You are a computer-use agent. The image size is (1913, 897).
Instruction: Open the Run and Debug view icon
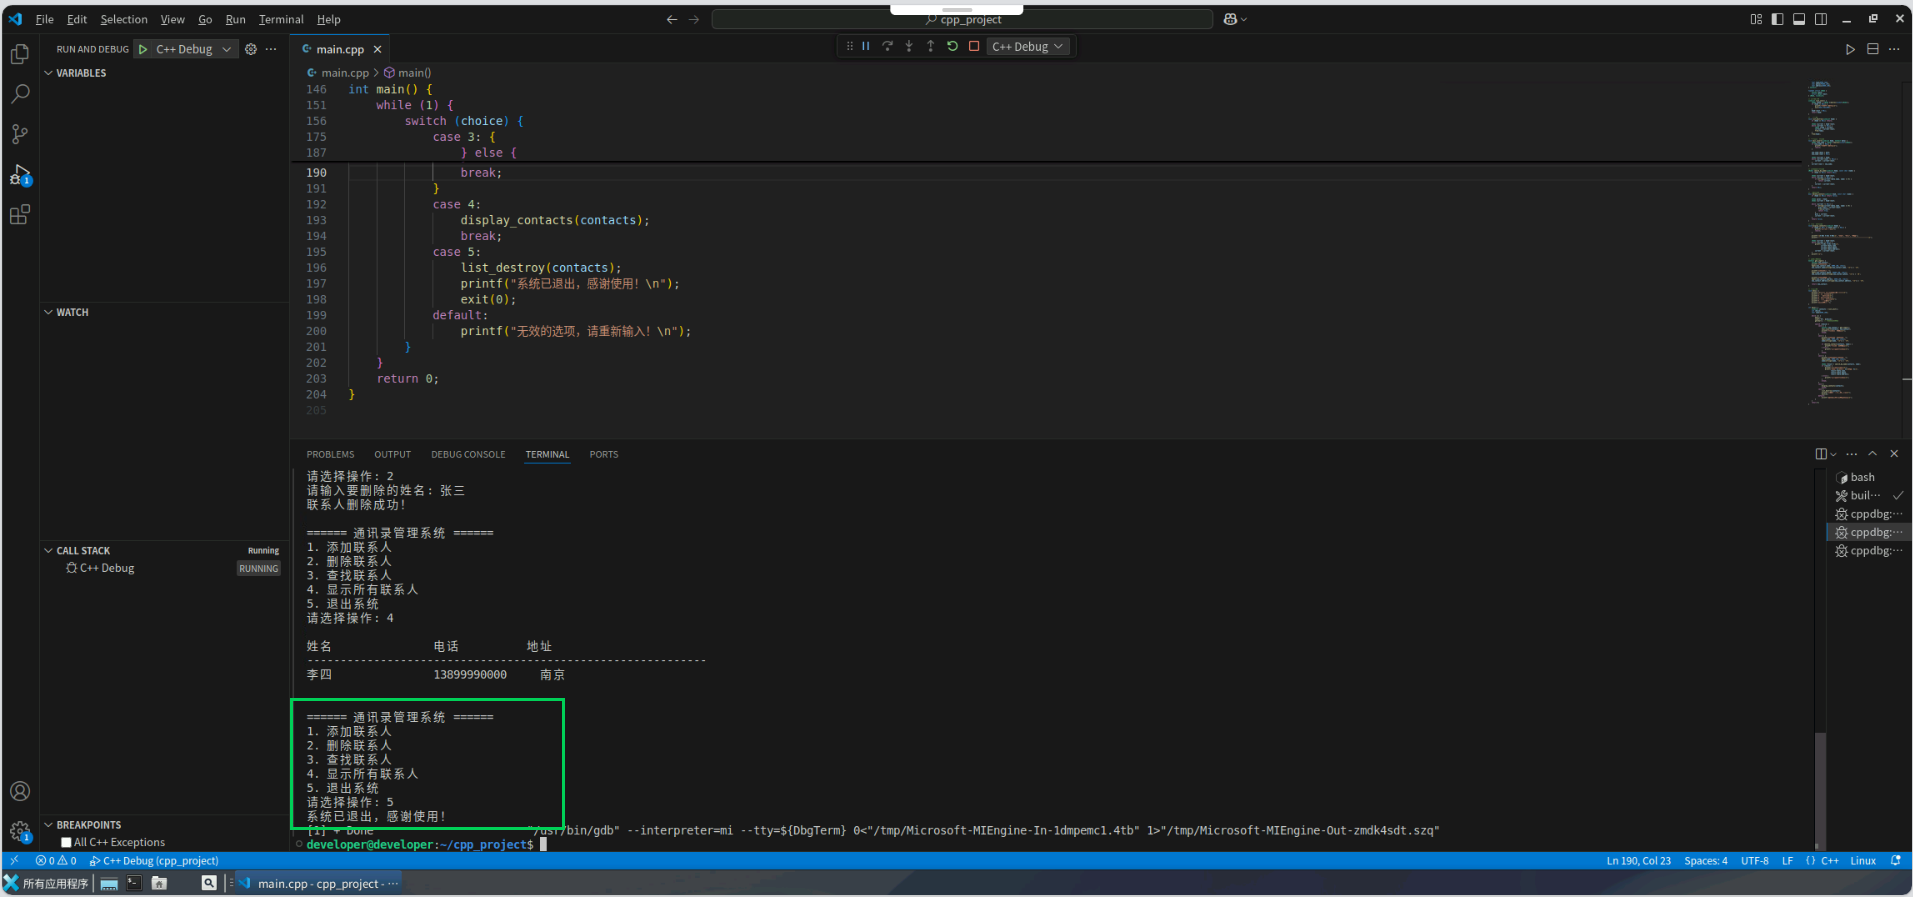(x=19, y=175)
